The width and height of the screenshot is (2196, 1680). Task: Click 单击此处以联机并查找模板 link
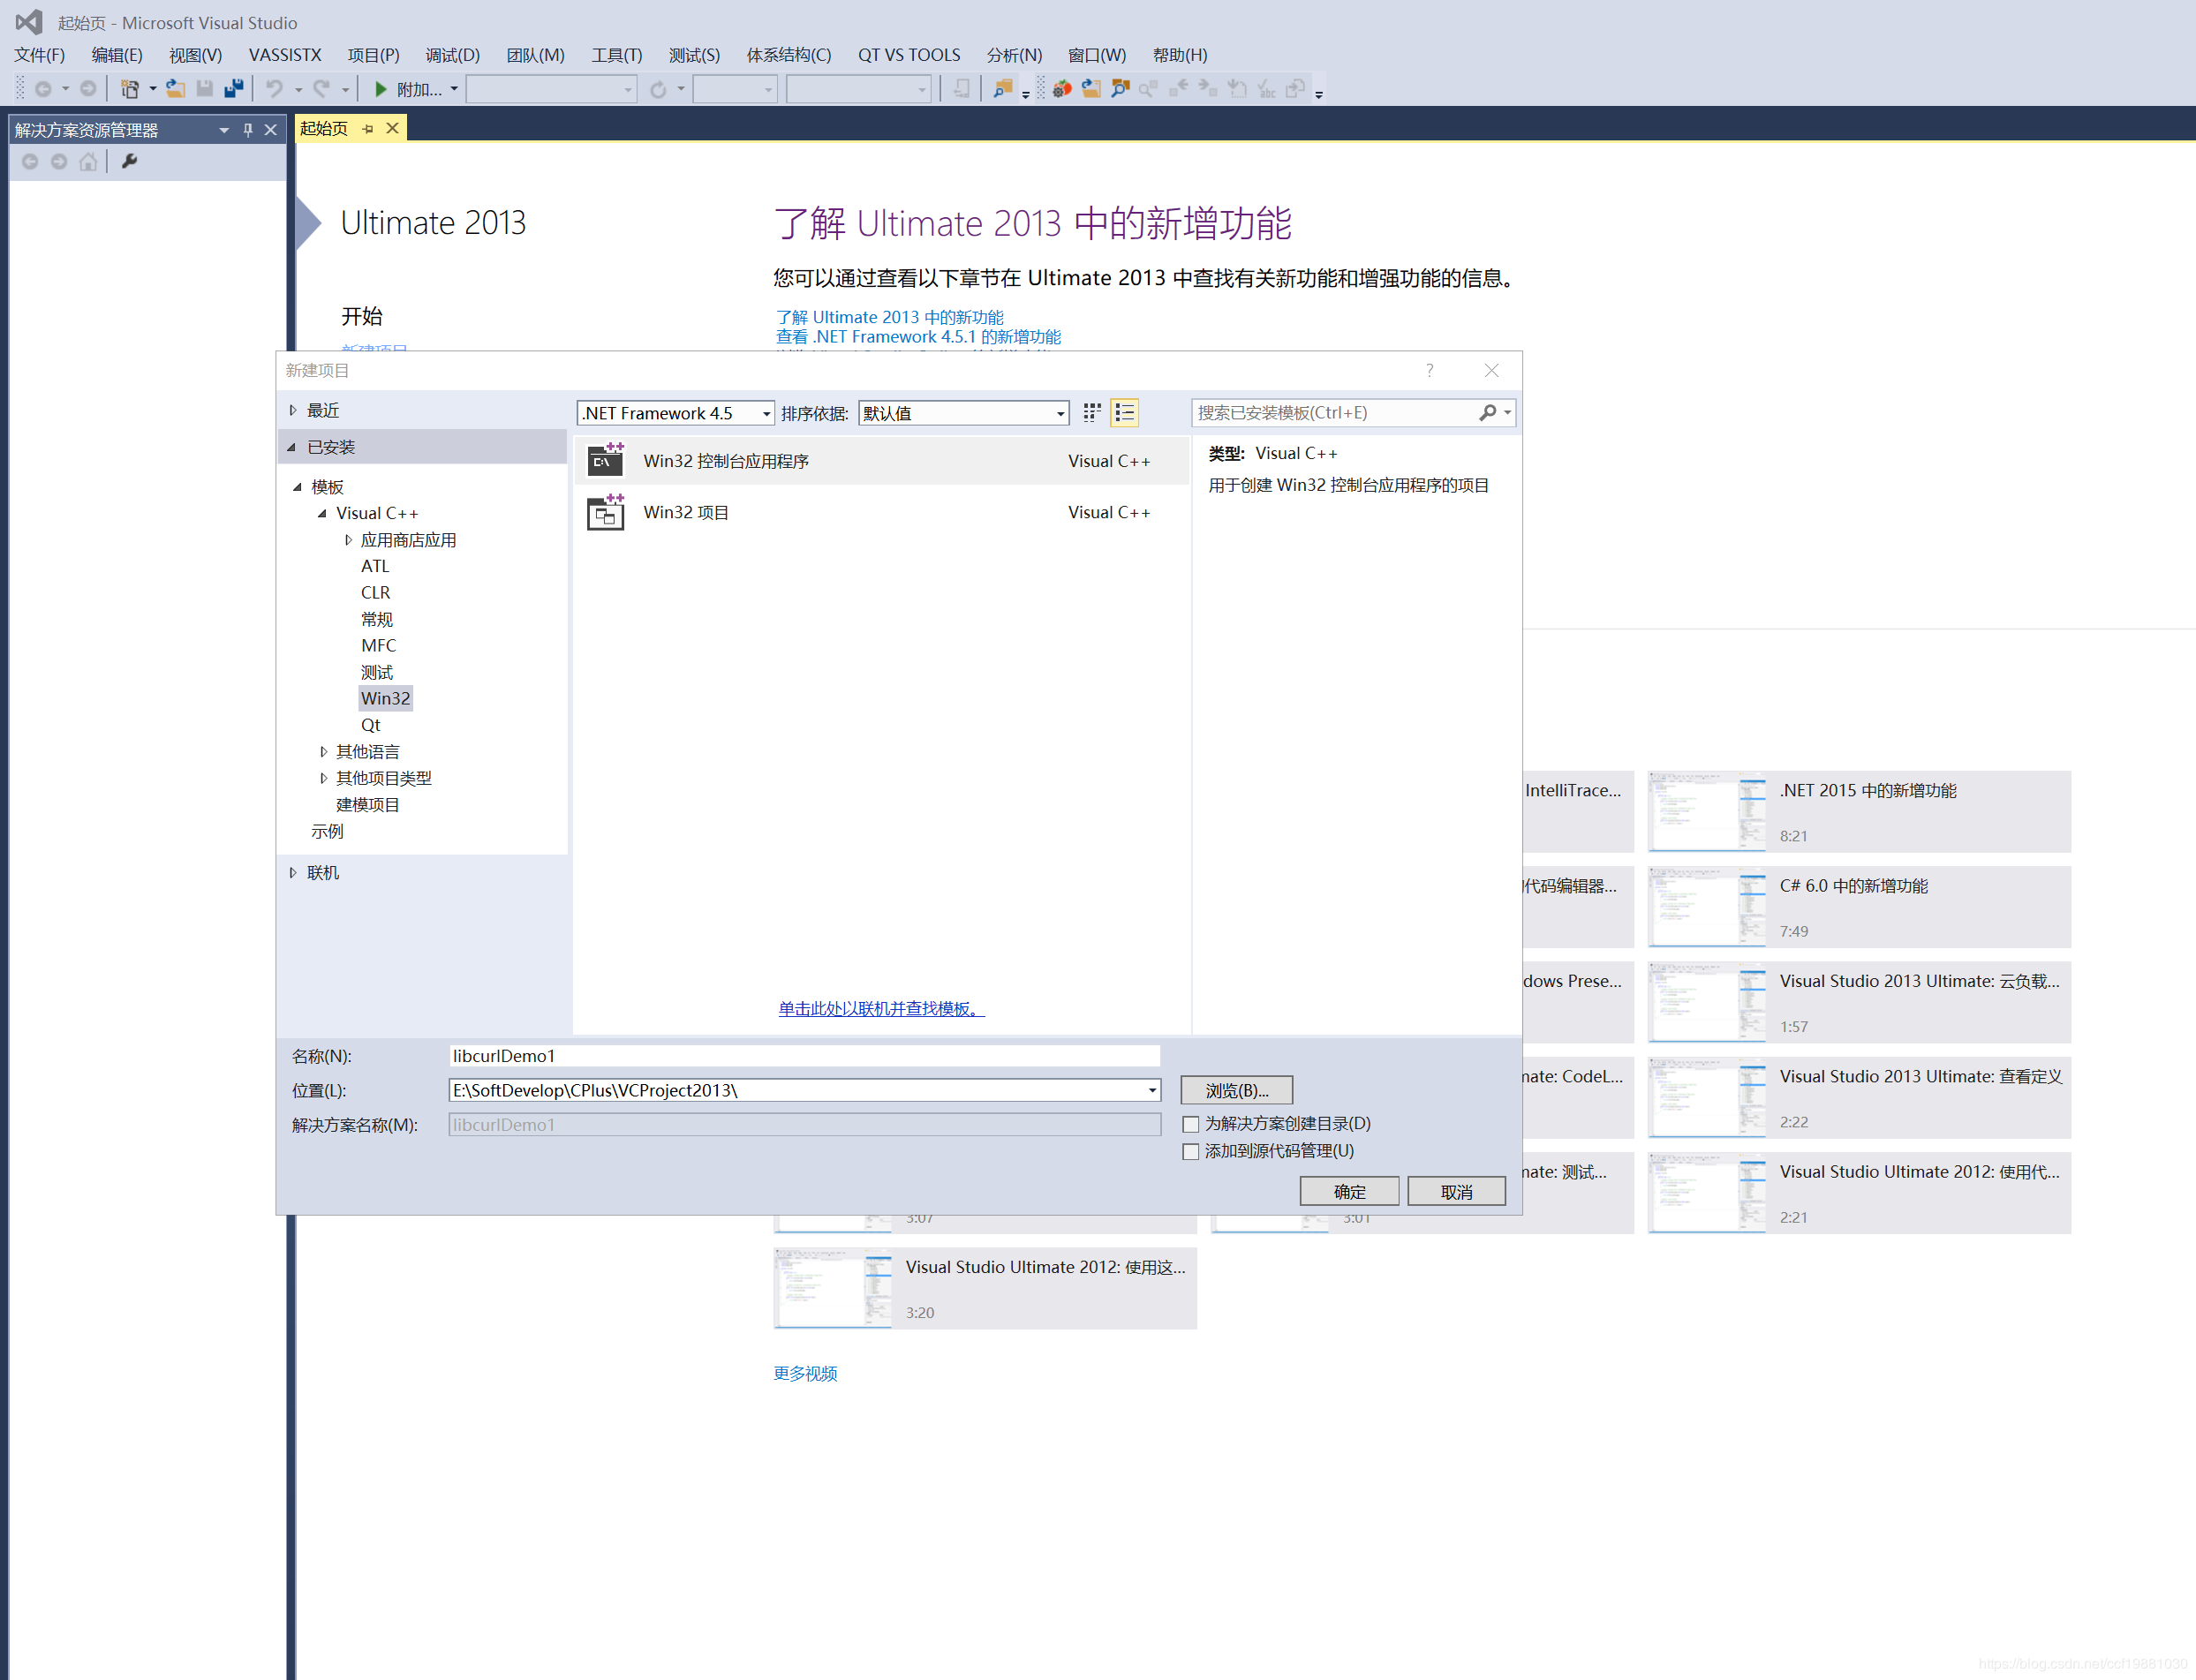(881, 1008)
